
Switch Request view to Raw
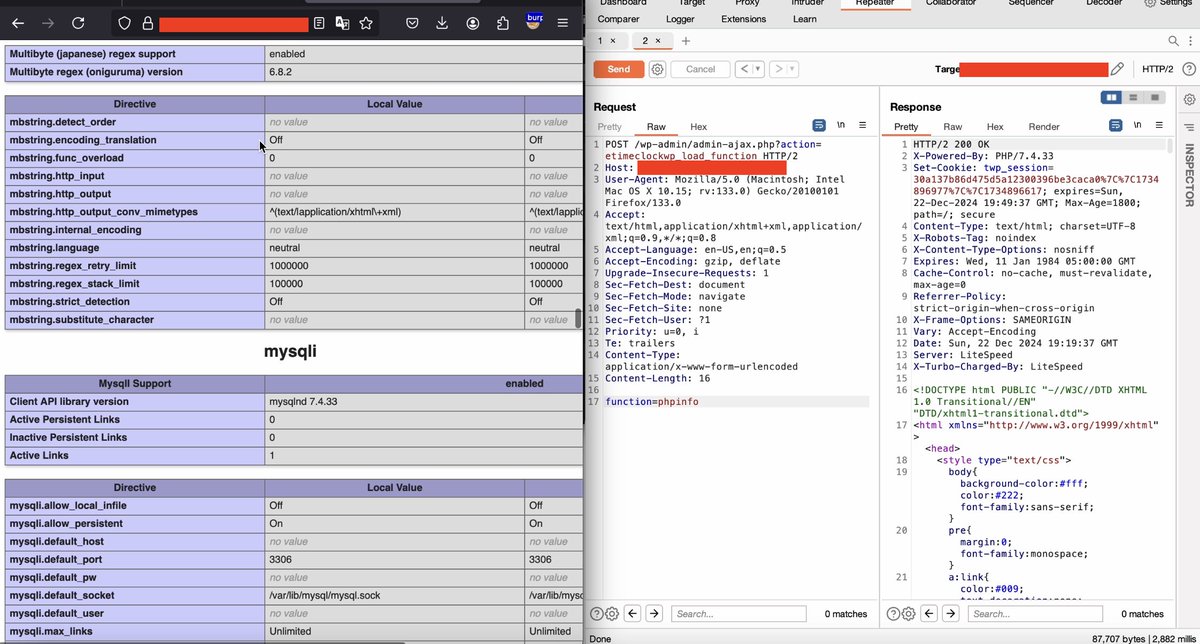click(x=656, y=127)
